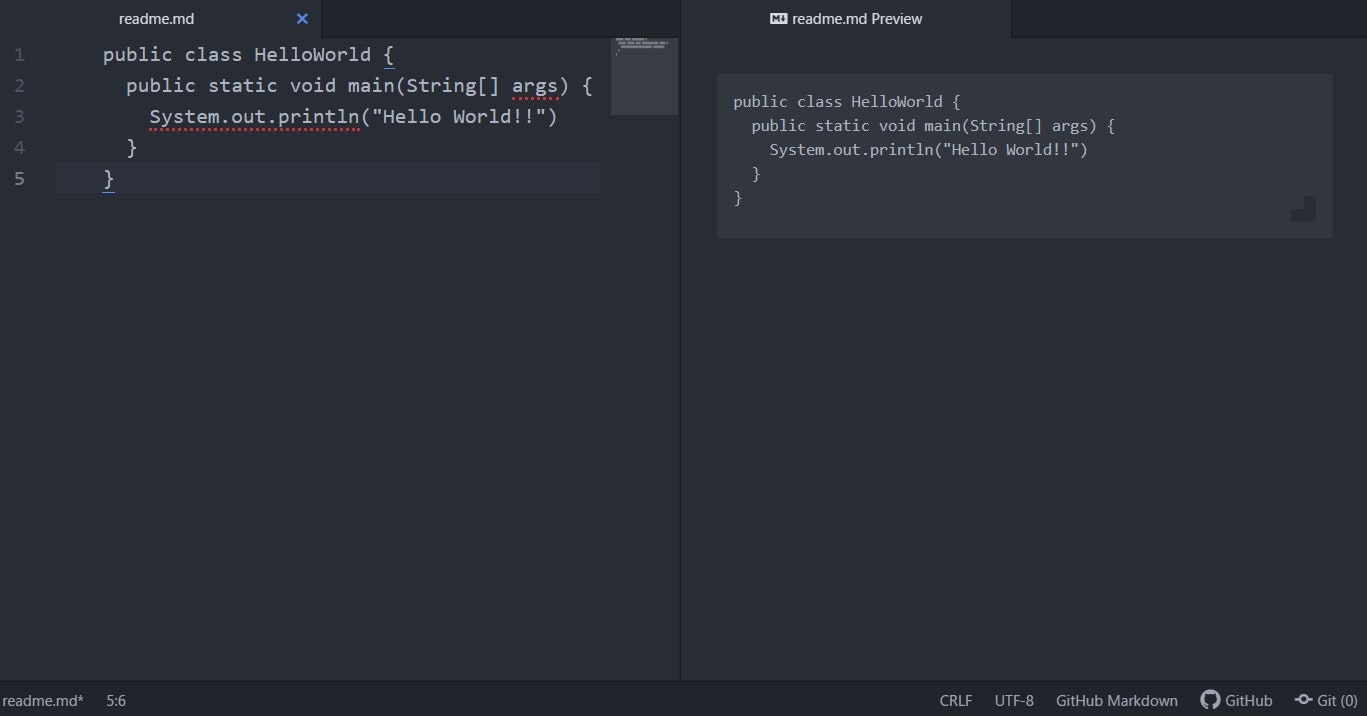Click "public class HelloWorld" in the preview
This screenshot has height=716, width=1367.
(838, 102)
